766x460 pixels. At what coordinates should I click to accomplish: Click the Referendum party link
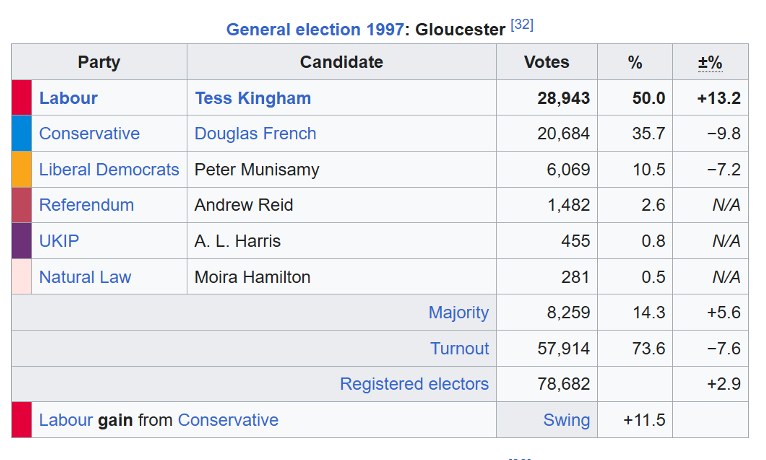[x=86, y=205]
